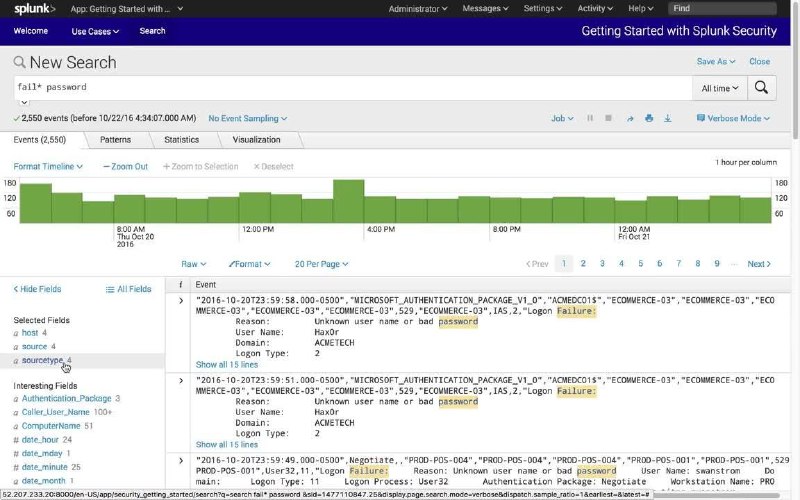Viewport: 800px width, 500px height.
Task: Click the date_hour field
Action: 40,440
